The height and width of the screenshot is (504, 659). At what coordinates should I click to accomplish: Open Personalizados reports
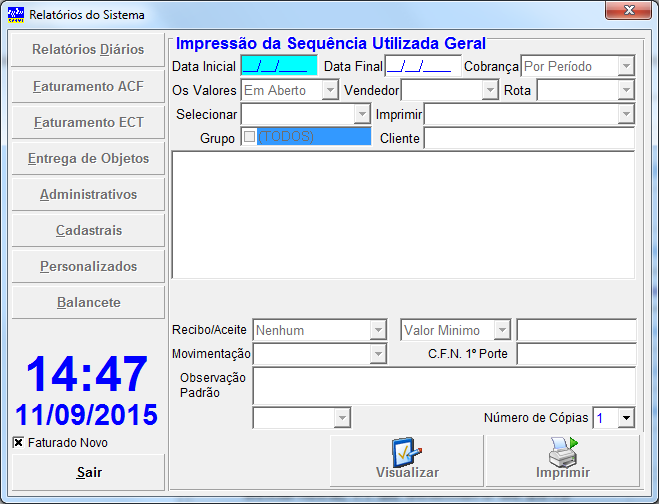pos(88,267)
